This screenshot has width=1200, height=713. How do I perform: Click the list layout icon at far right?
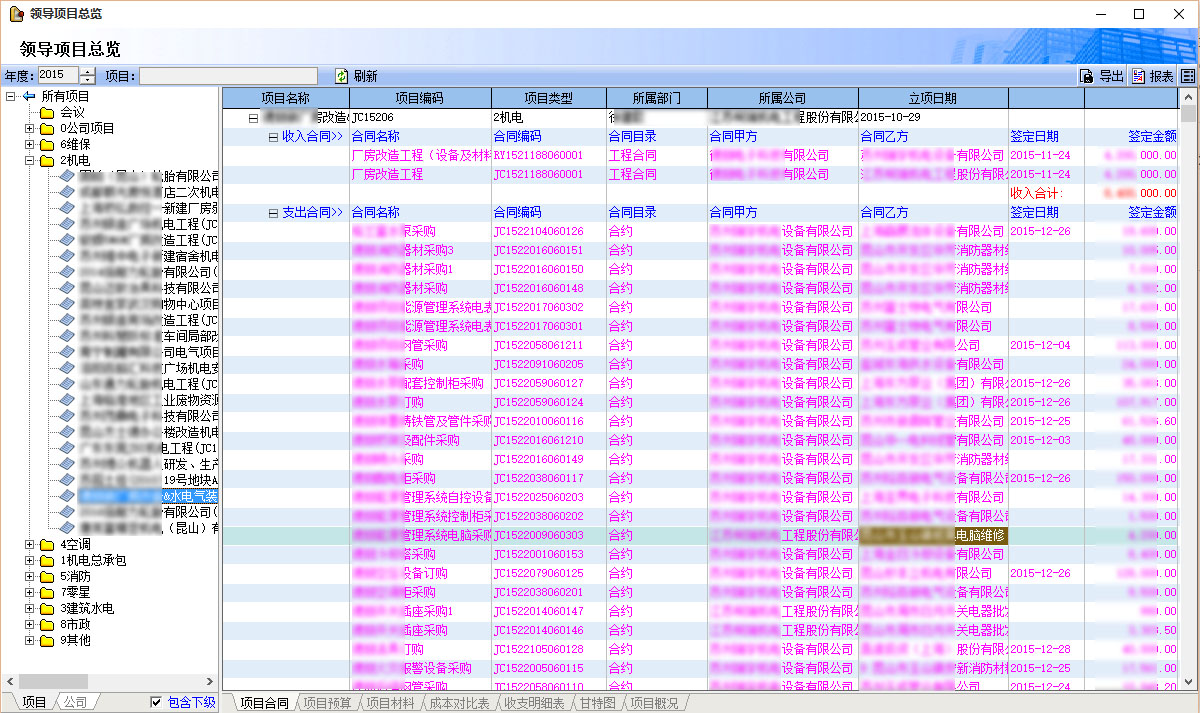(x=1188, y=76)
